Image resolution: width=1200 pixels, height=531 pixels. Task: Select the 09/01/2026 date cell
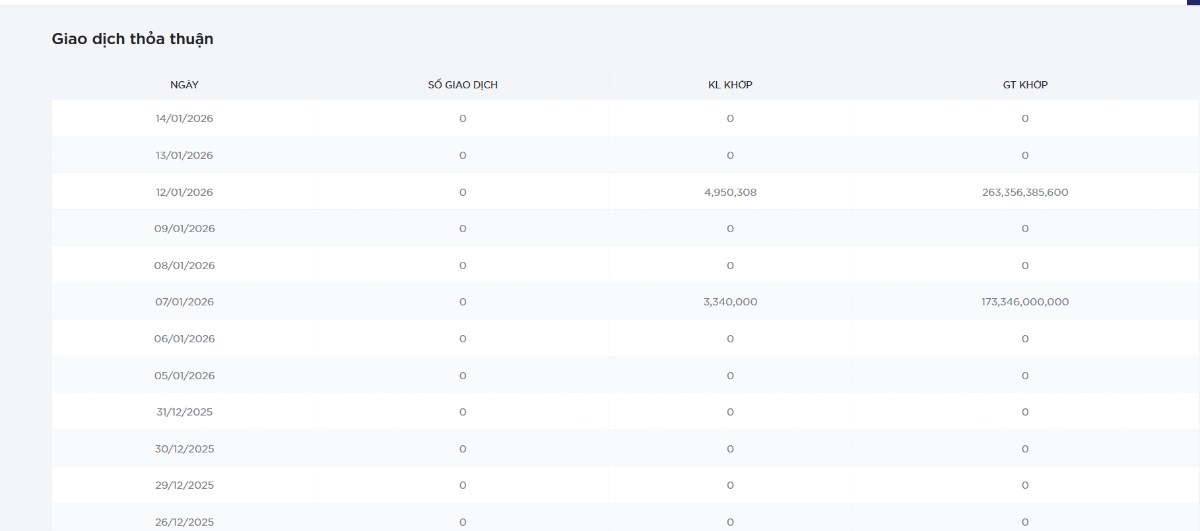pos(184,229)
